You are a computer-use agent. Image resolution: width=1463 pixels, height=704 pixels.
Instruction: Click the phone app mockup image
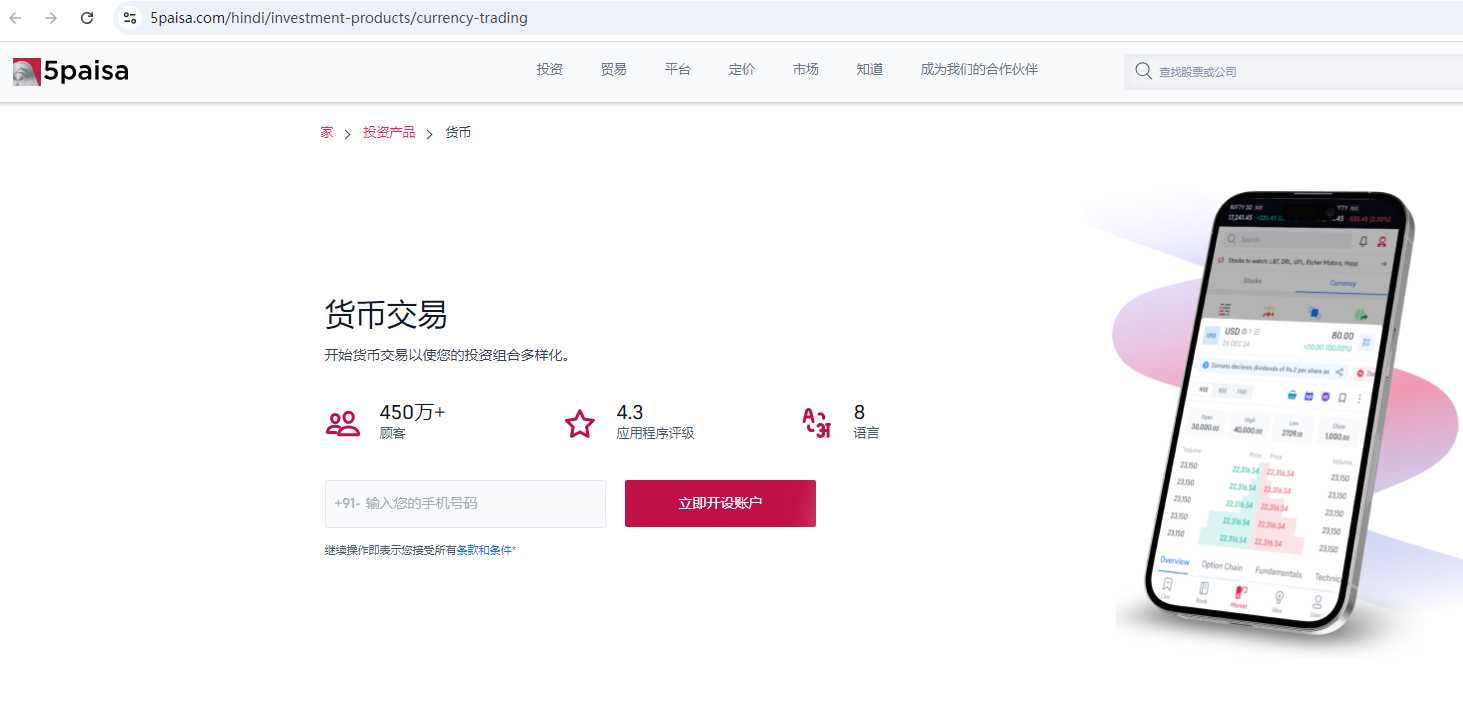pyautogui.click(x=1278, y=415)
